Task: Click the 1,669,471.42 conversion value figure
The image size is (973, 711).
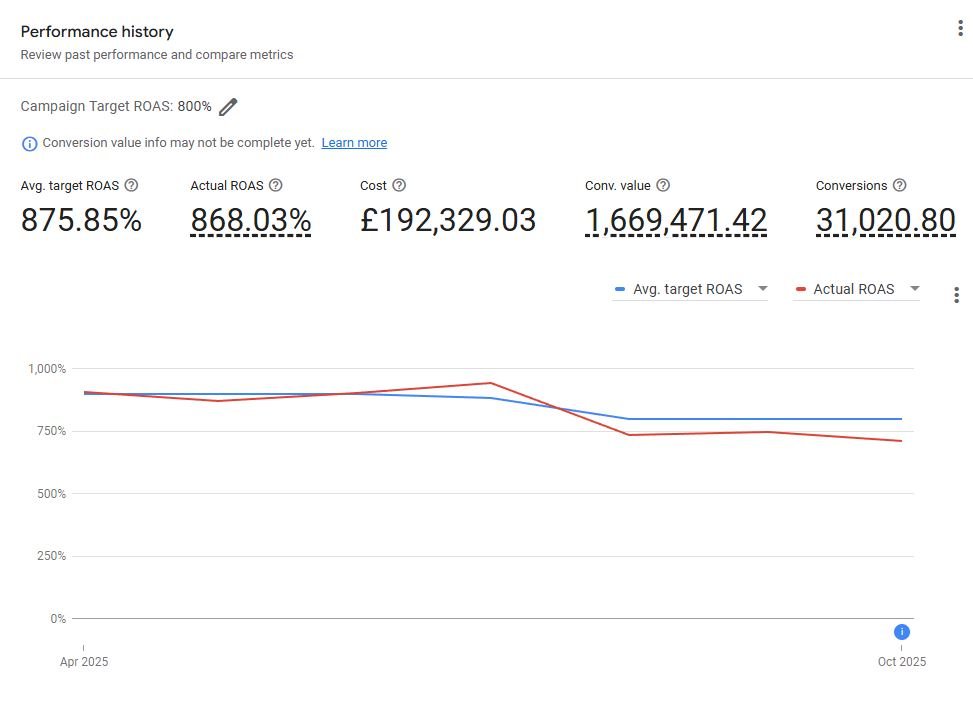Action: tap(676, 220)
